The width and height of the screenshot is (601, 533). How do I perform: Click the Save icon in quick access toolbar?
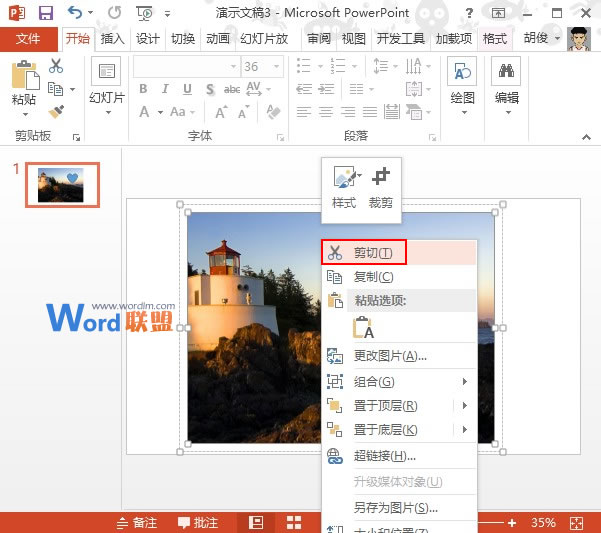tap(46, 13)
